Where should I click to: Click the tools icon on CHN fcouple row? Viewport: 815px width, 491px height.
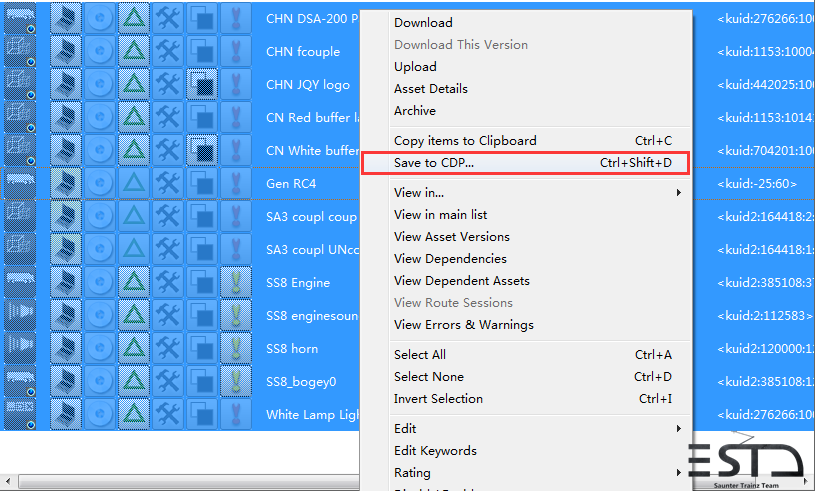168,51
